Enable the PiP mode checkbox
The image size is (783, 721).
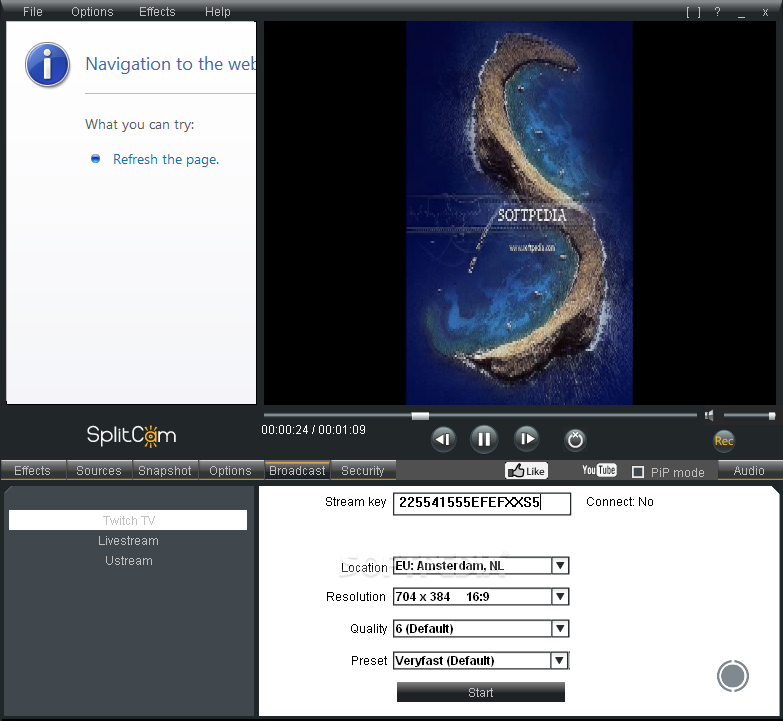click(638, 472)
